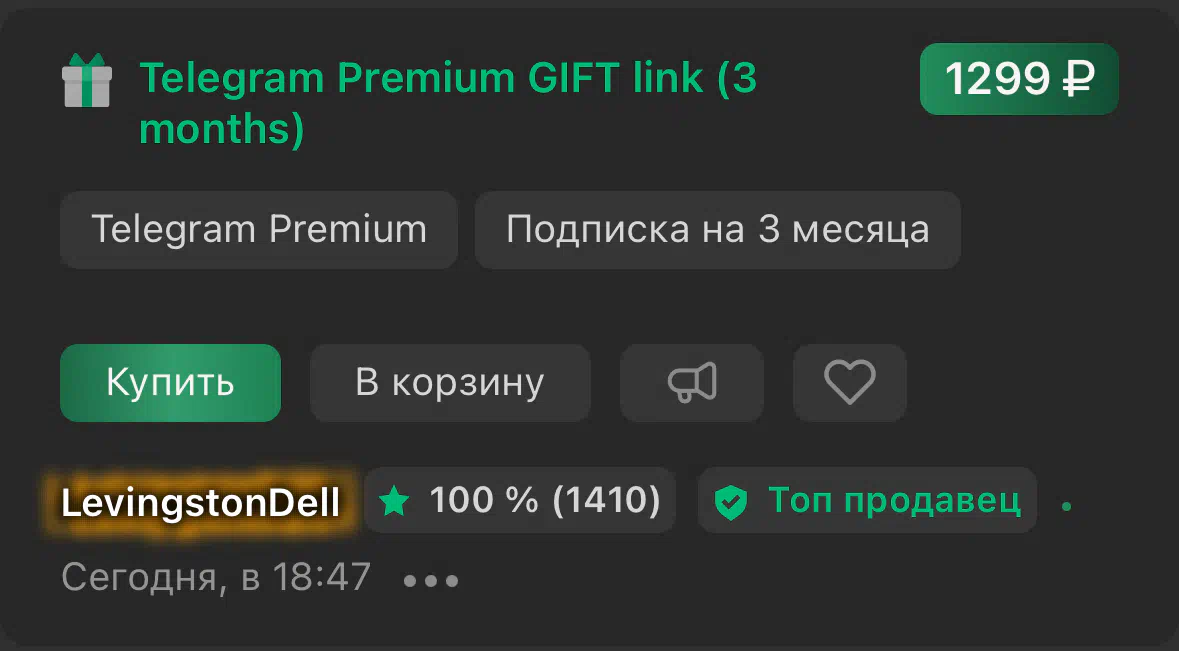Click the green star rating icon

coord(394,501)
